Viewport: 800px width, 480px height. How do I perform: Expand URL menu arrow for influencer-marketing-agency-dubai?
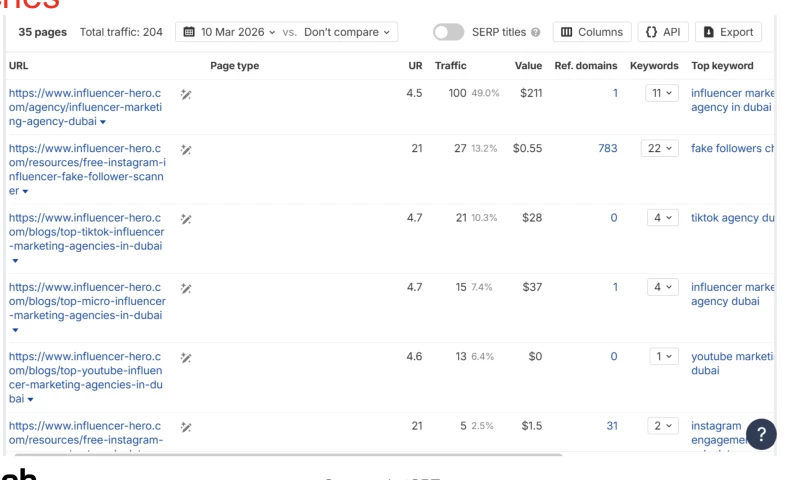[103, 122]
